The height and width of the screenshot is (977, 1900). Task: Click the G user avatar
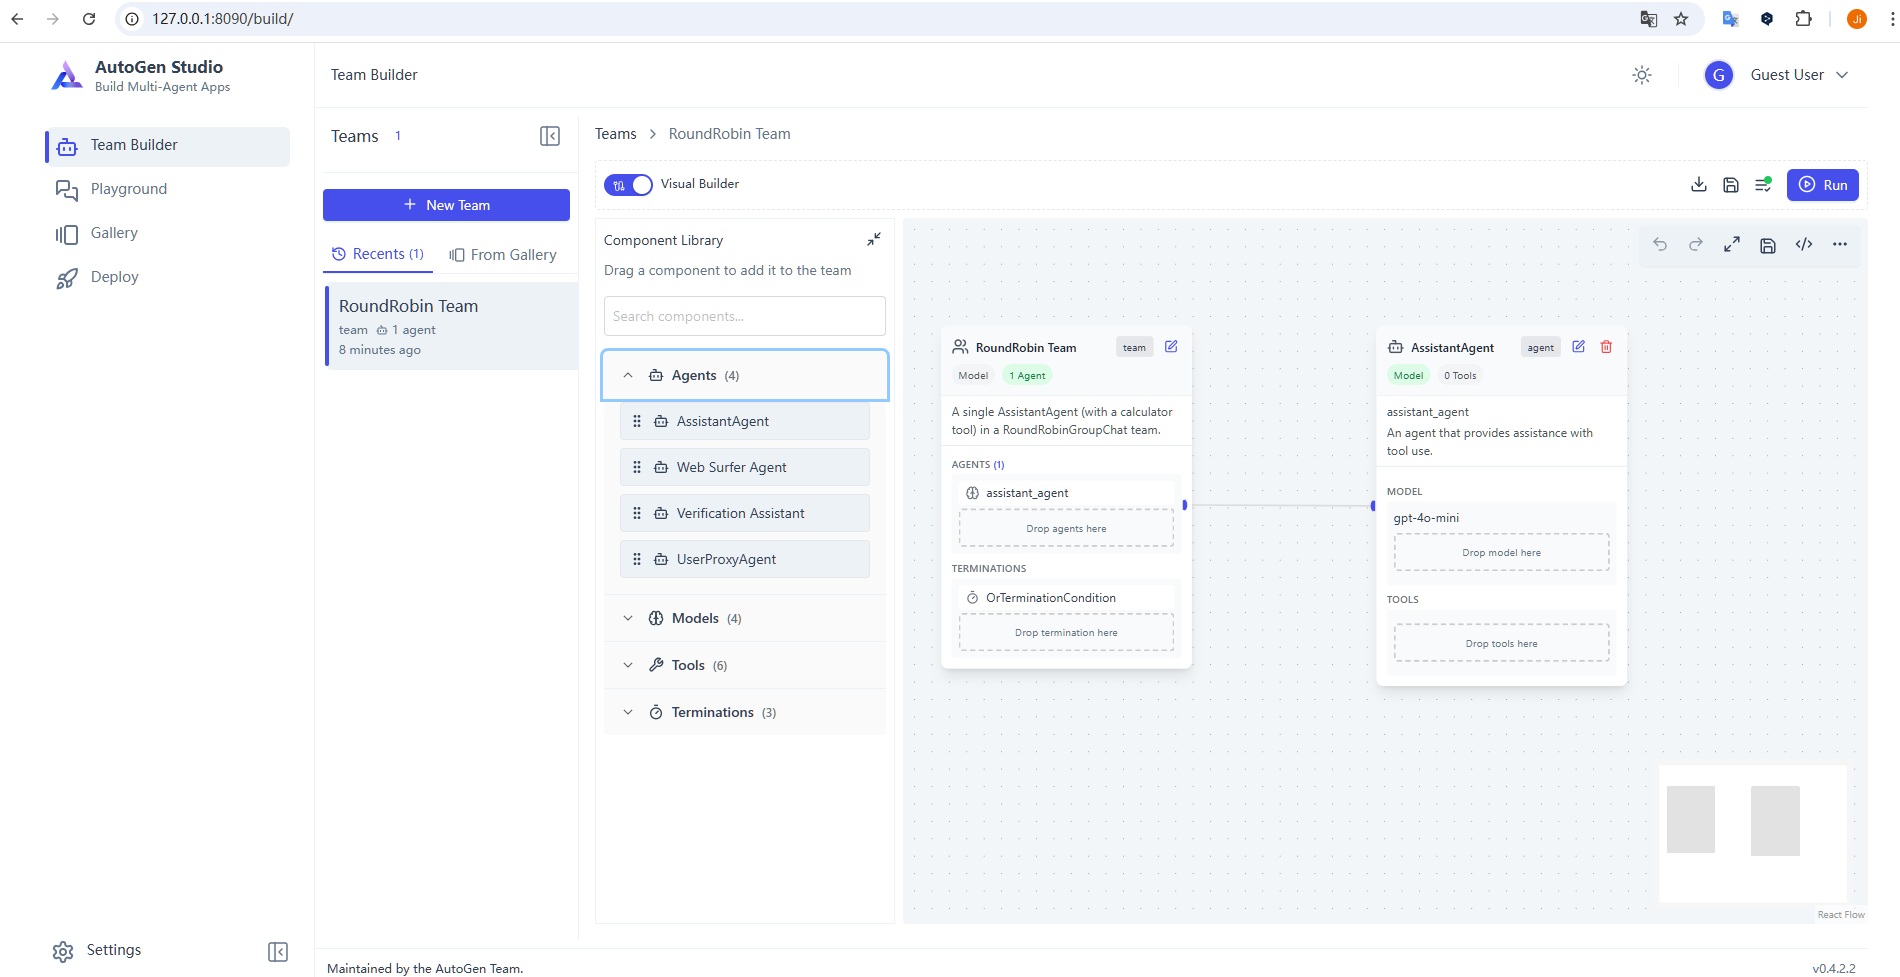point(1719,75)
